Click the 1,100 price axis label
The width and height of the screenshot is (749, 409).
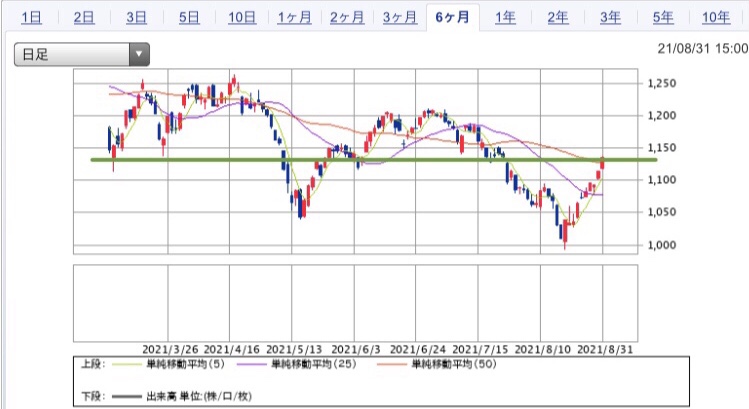click(662, 180)
